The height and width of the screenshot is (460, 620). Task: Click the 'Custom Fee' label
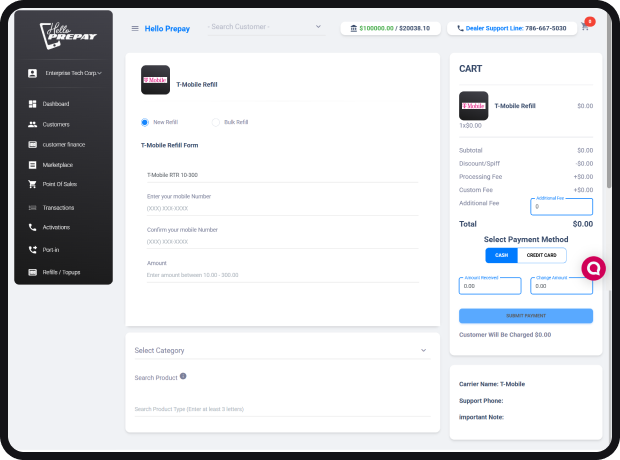tap(476, 190)
